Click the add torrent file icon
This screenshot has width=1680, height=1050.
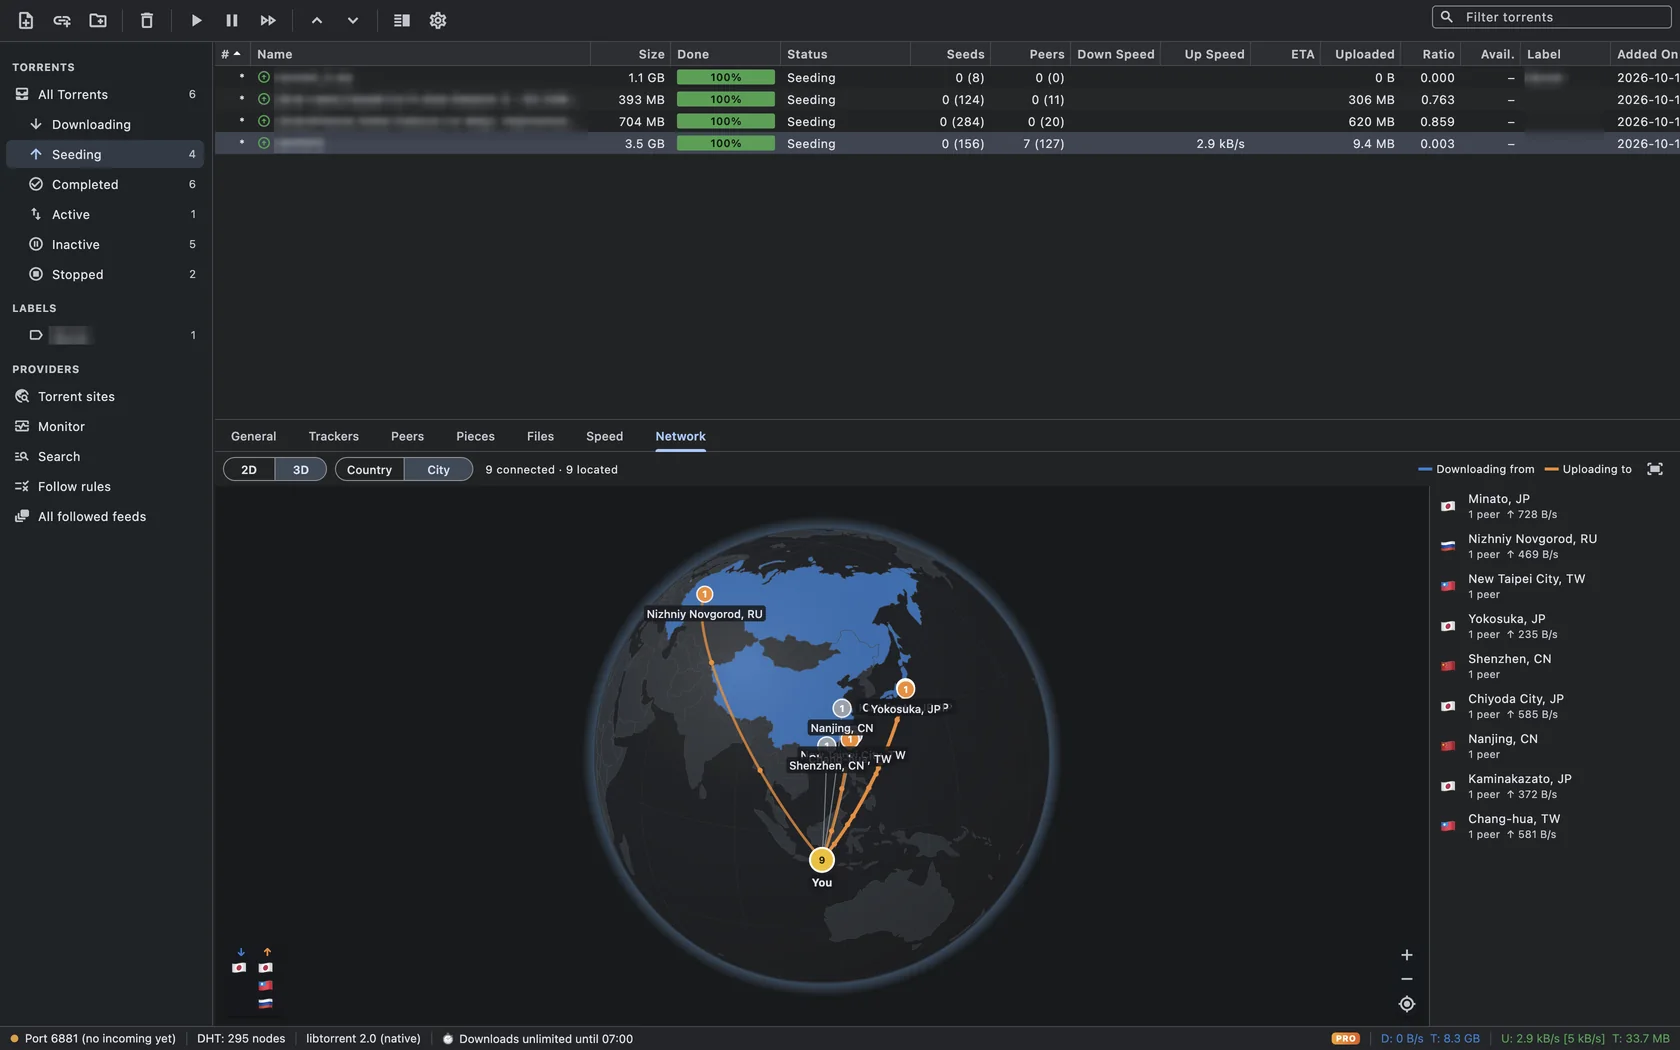(x=26, y=20)
